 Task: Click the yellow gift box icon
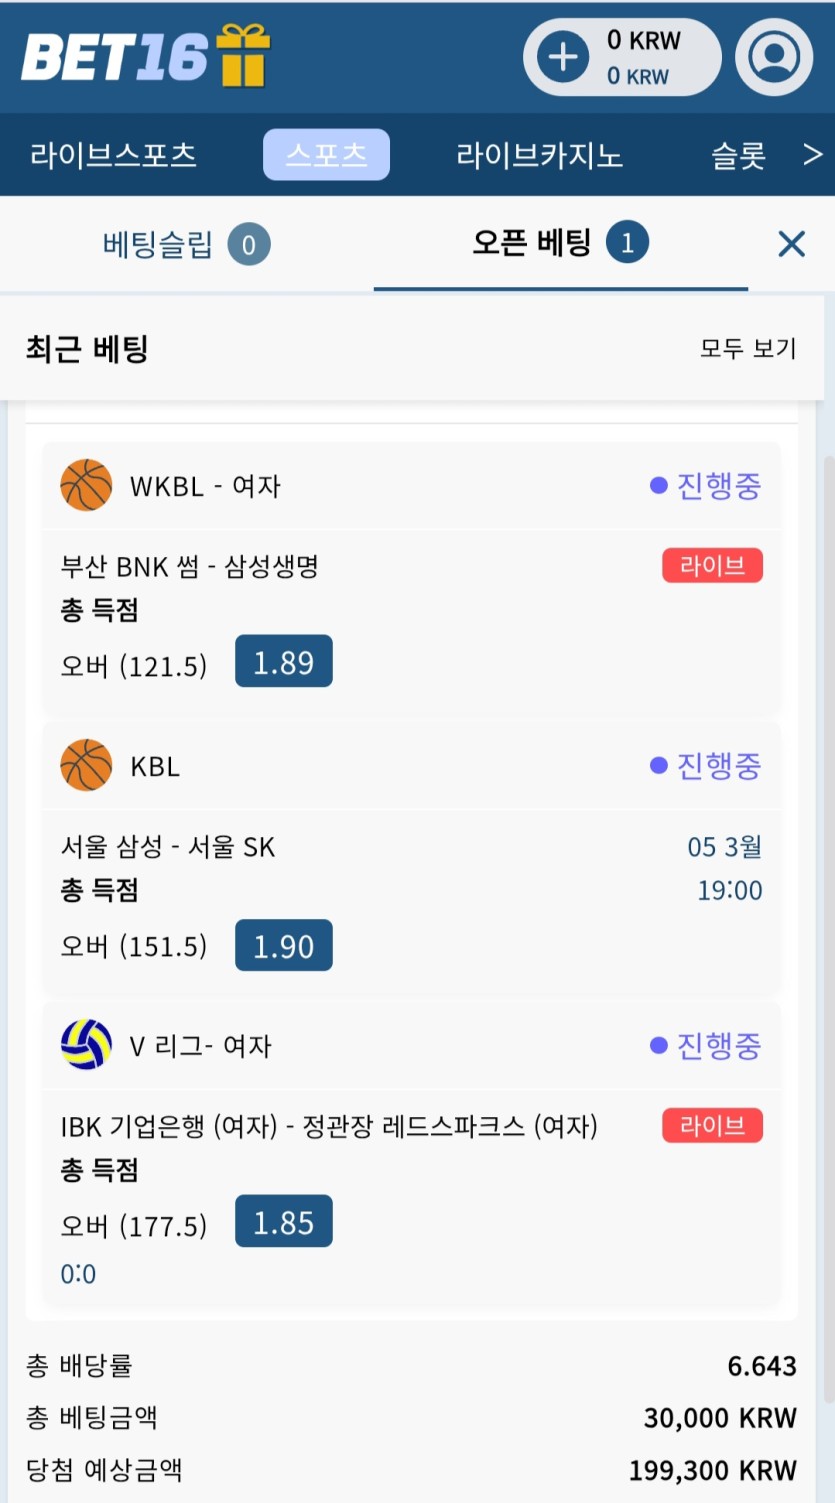coord(244,55)
